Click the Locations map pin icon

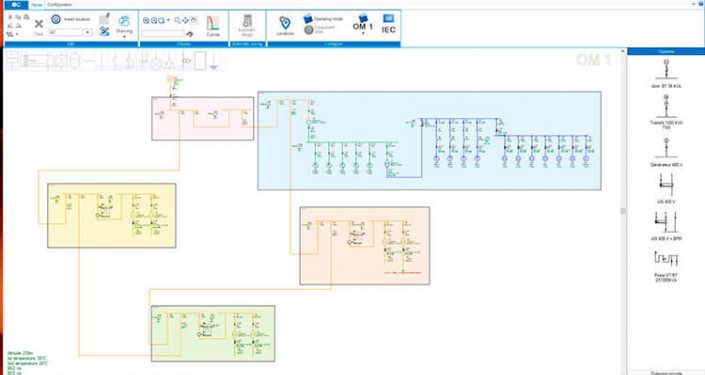click(285, 22)
